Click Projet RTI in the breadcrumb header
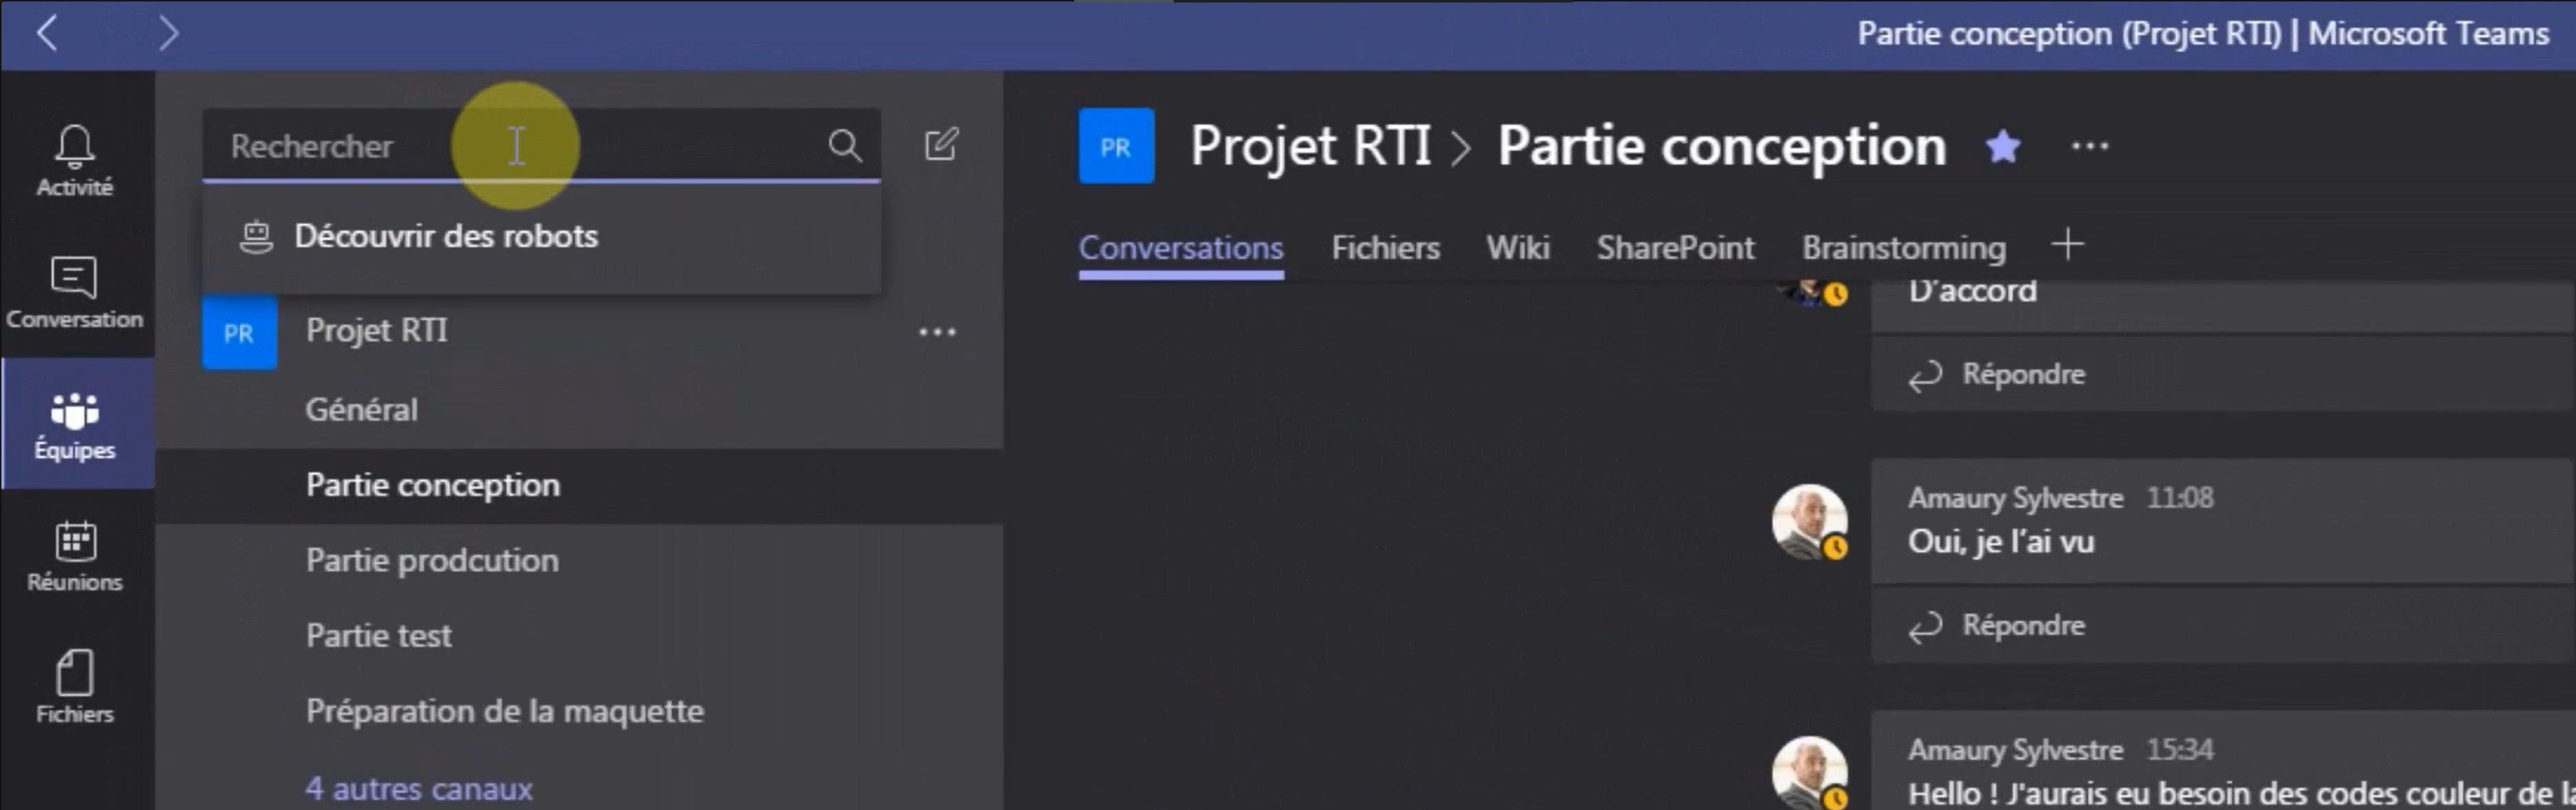The width and height of the screenshot is (2576, 810). (x=1311, y=147)
